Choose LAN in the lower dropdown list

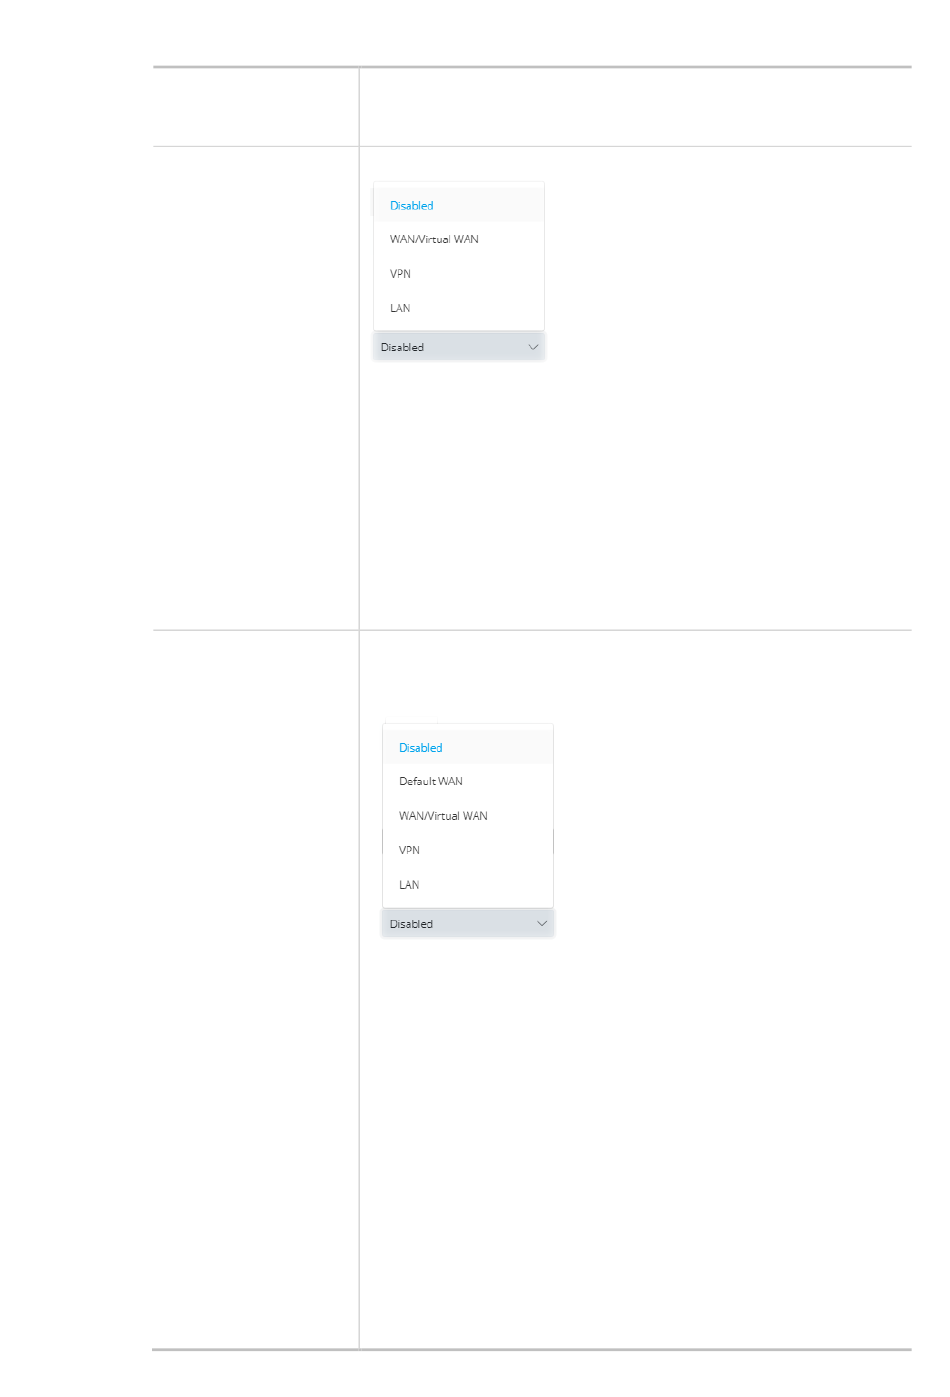[468, 885]
